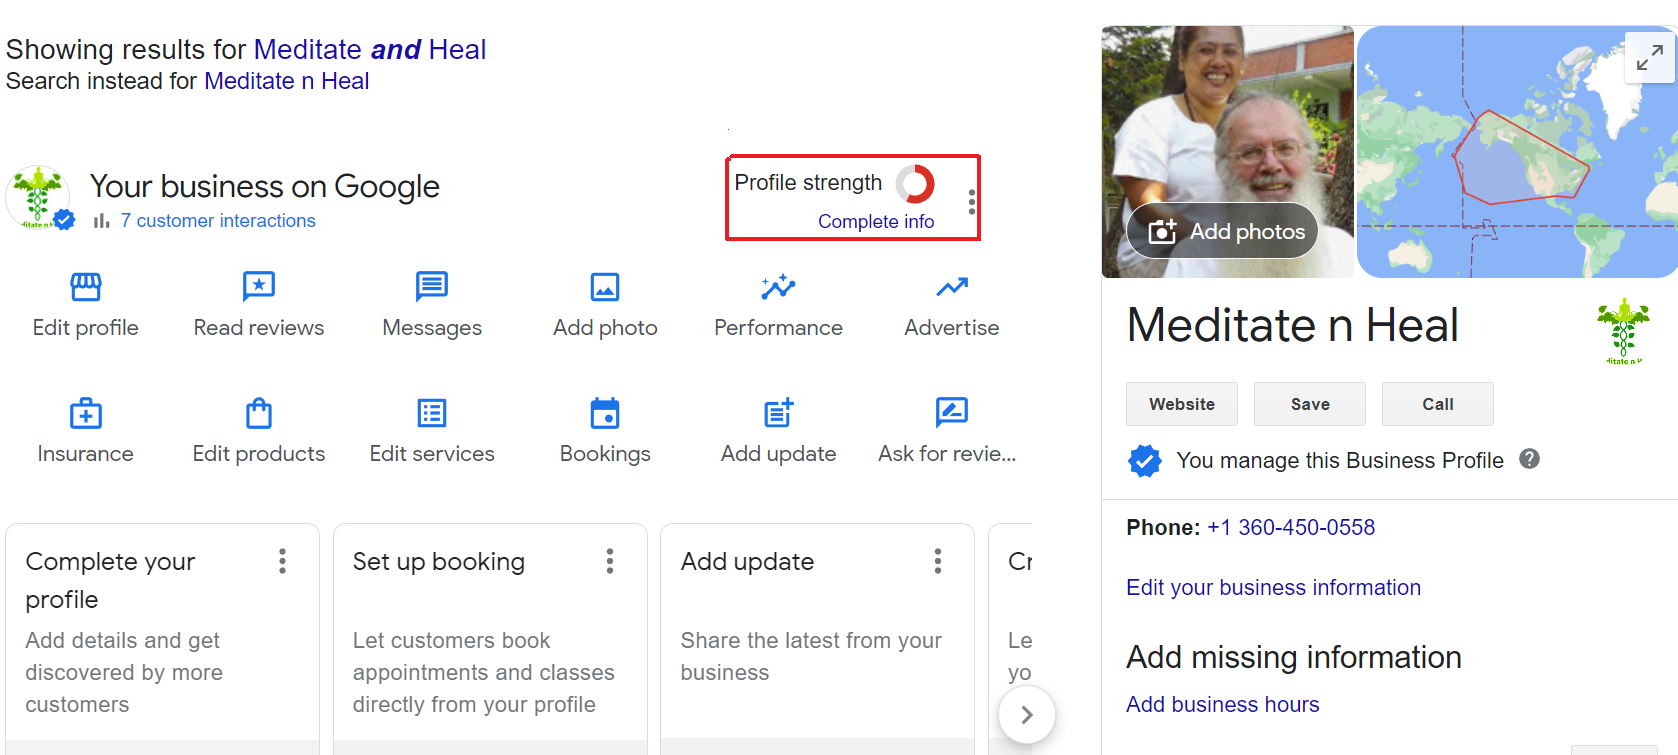1678x755 pixels.
Task: Open Edit services list icon
Action: click(432, 413)
